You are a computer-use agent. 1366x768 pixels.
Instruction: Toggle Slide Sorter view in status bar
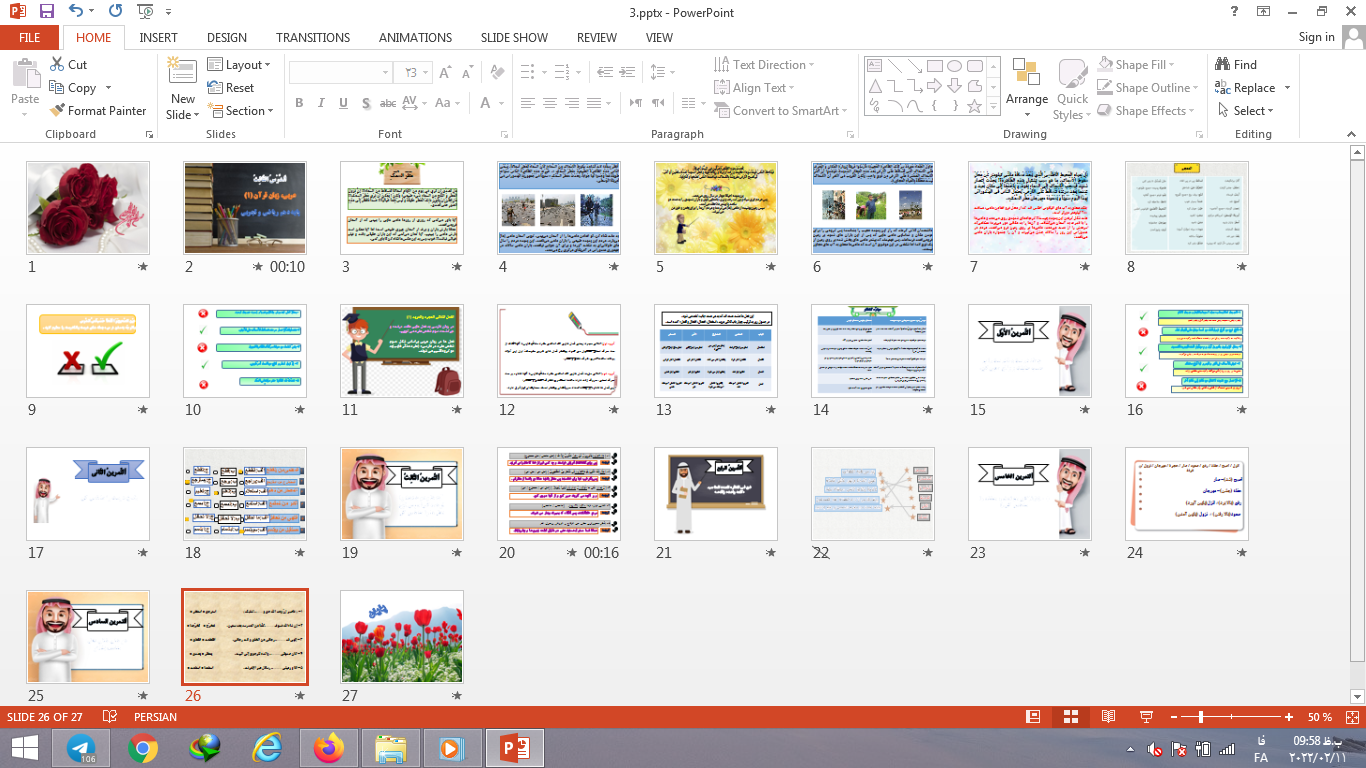(1071, 717)
